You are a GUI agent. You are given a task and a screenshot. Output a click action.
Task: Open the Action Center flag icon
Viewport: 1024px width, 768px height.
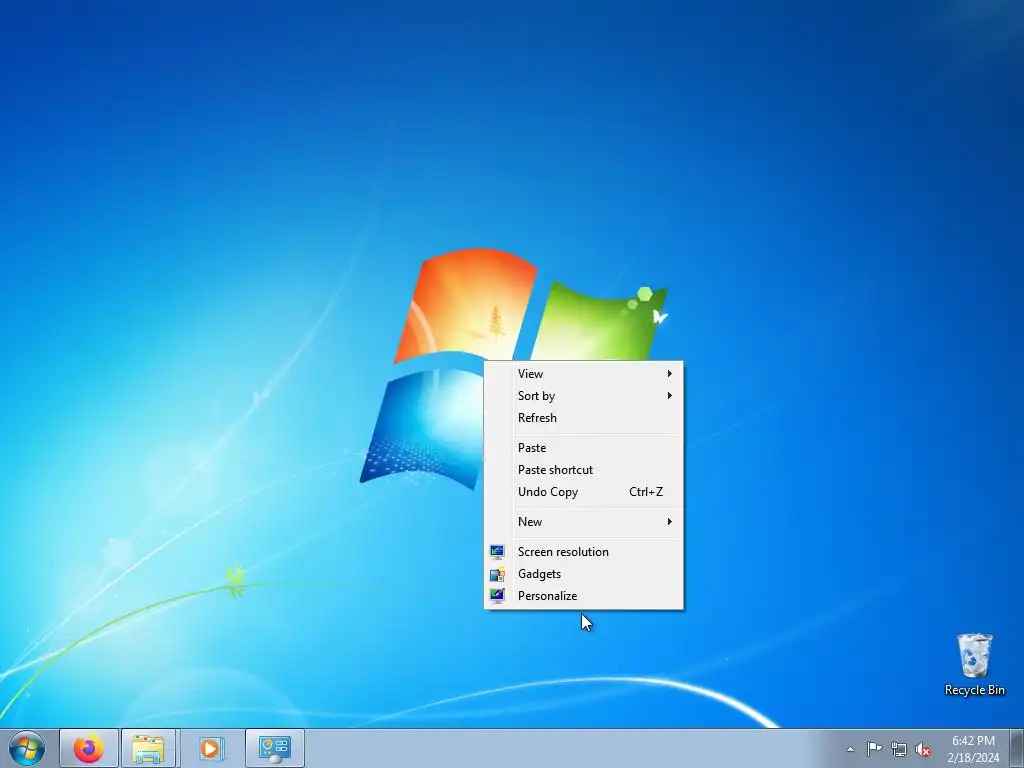[x=874, y=749]
